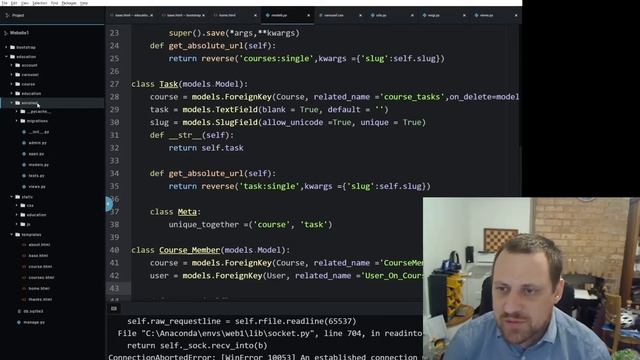Screen dimensions: 640x360
Task: Close the urls.py editor tab
Action: pyautogui.click(x=412, y=16)
